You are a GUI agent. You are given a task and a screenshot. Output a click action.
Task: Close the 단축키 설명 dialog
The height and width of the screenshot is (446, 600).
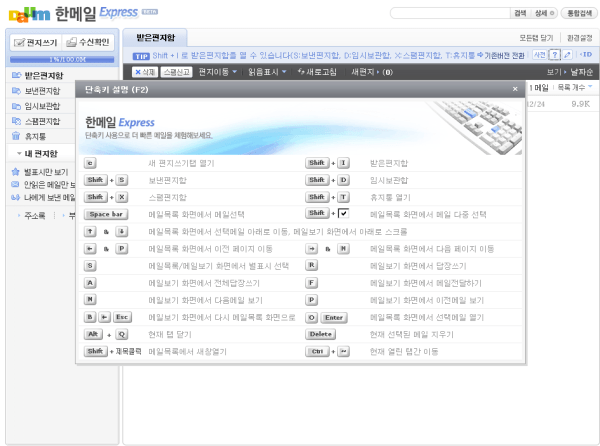pos(515,89)
